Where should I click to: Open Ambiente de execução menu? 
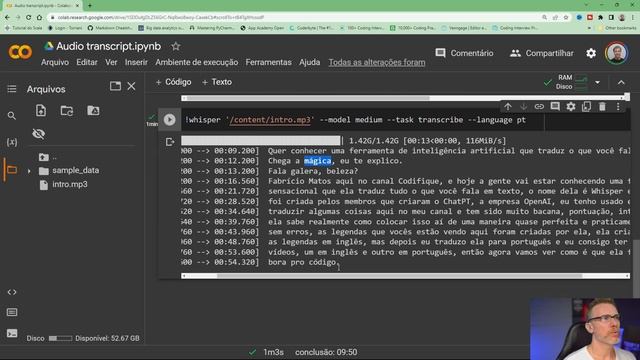pyautogui.click(x=196, y=62)
